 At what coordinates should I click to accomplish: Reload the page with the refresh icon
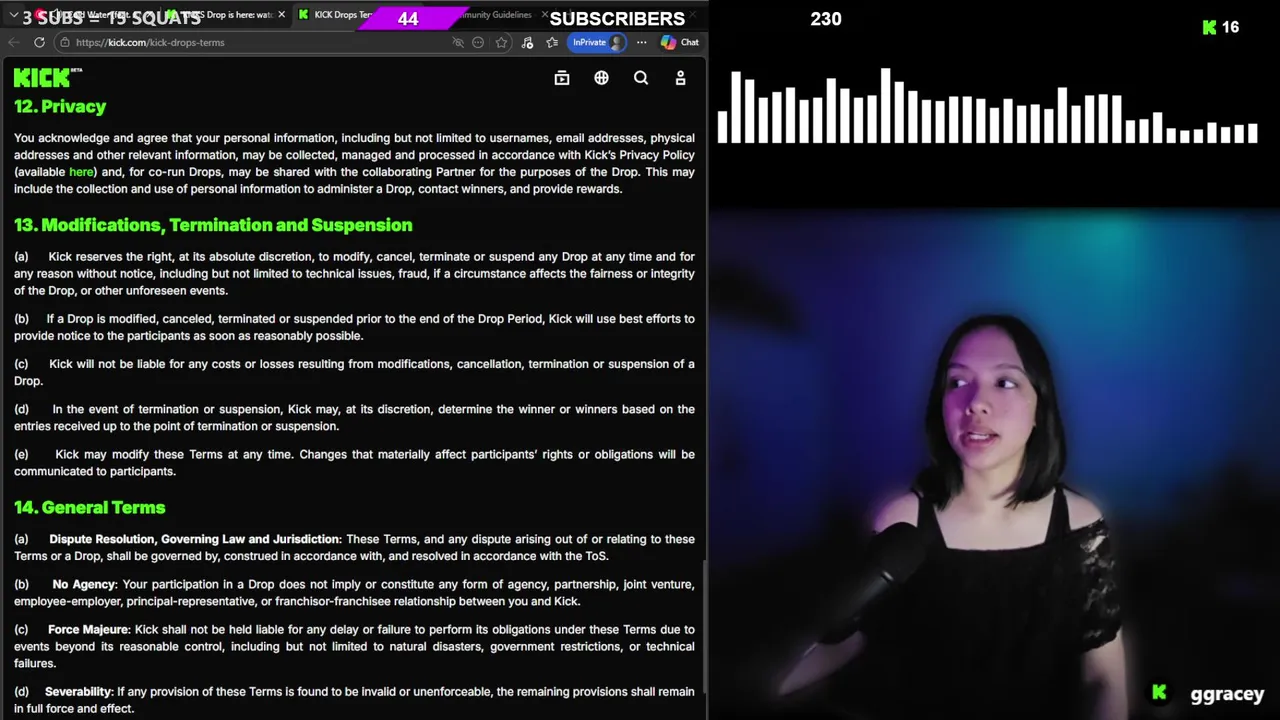tap(39, 42)
